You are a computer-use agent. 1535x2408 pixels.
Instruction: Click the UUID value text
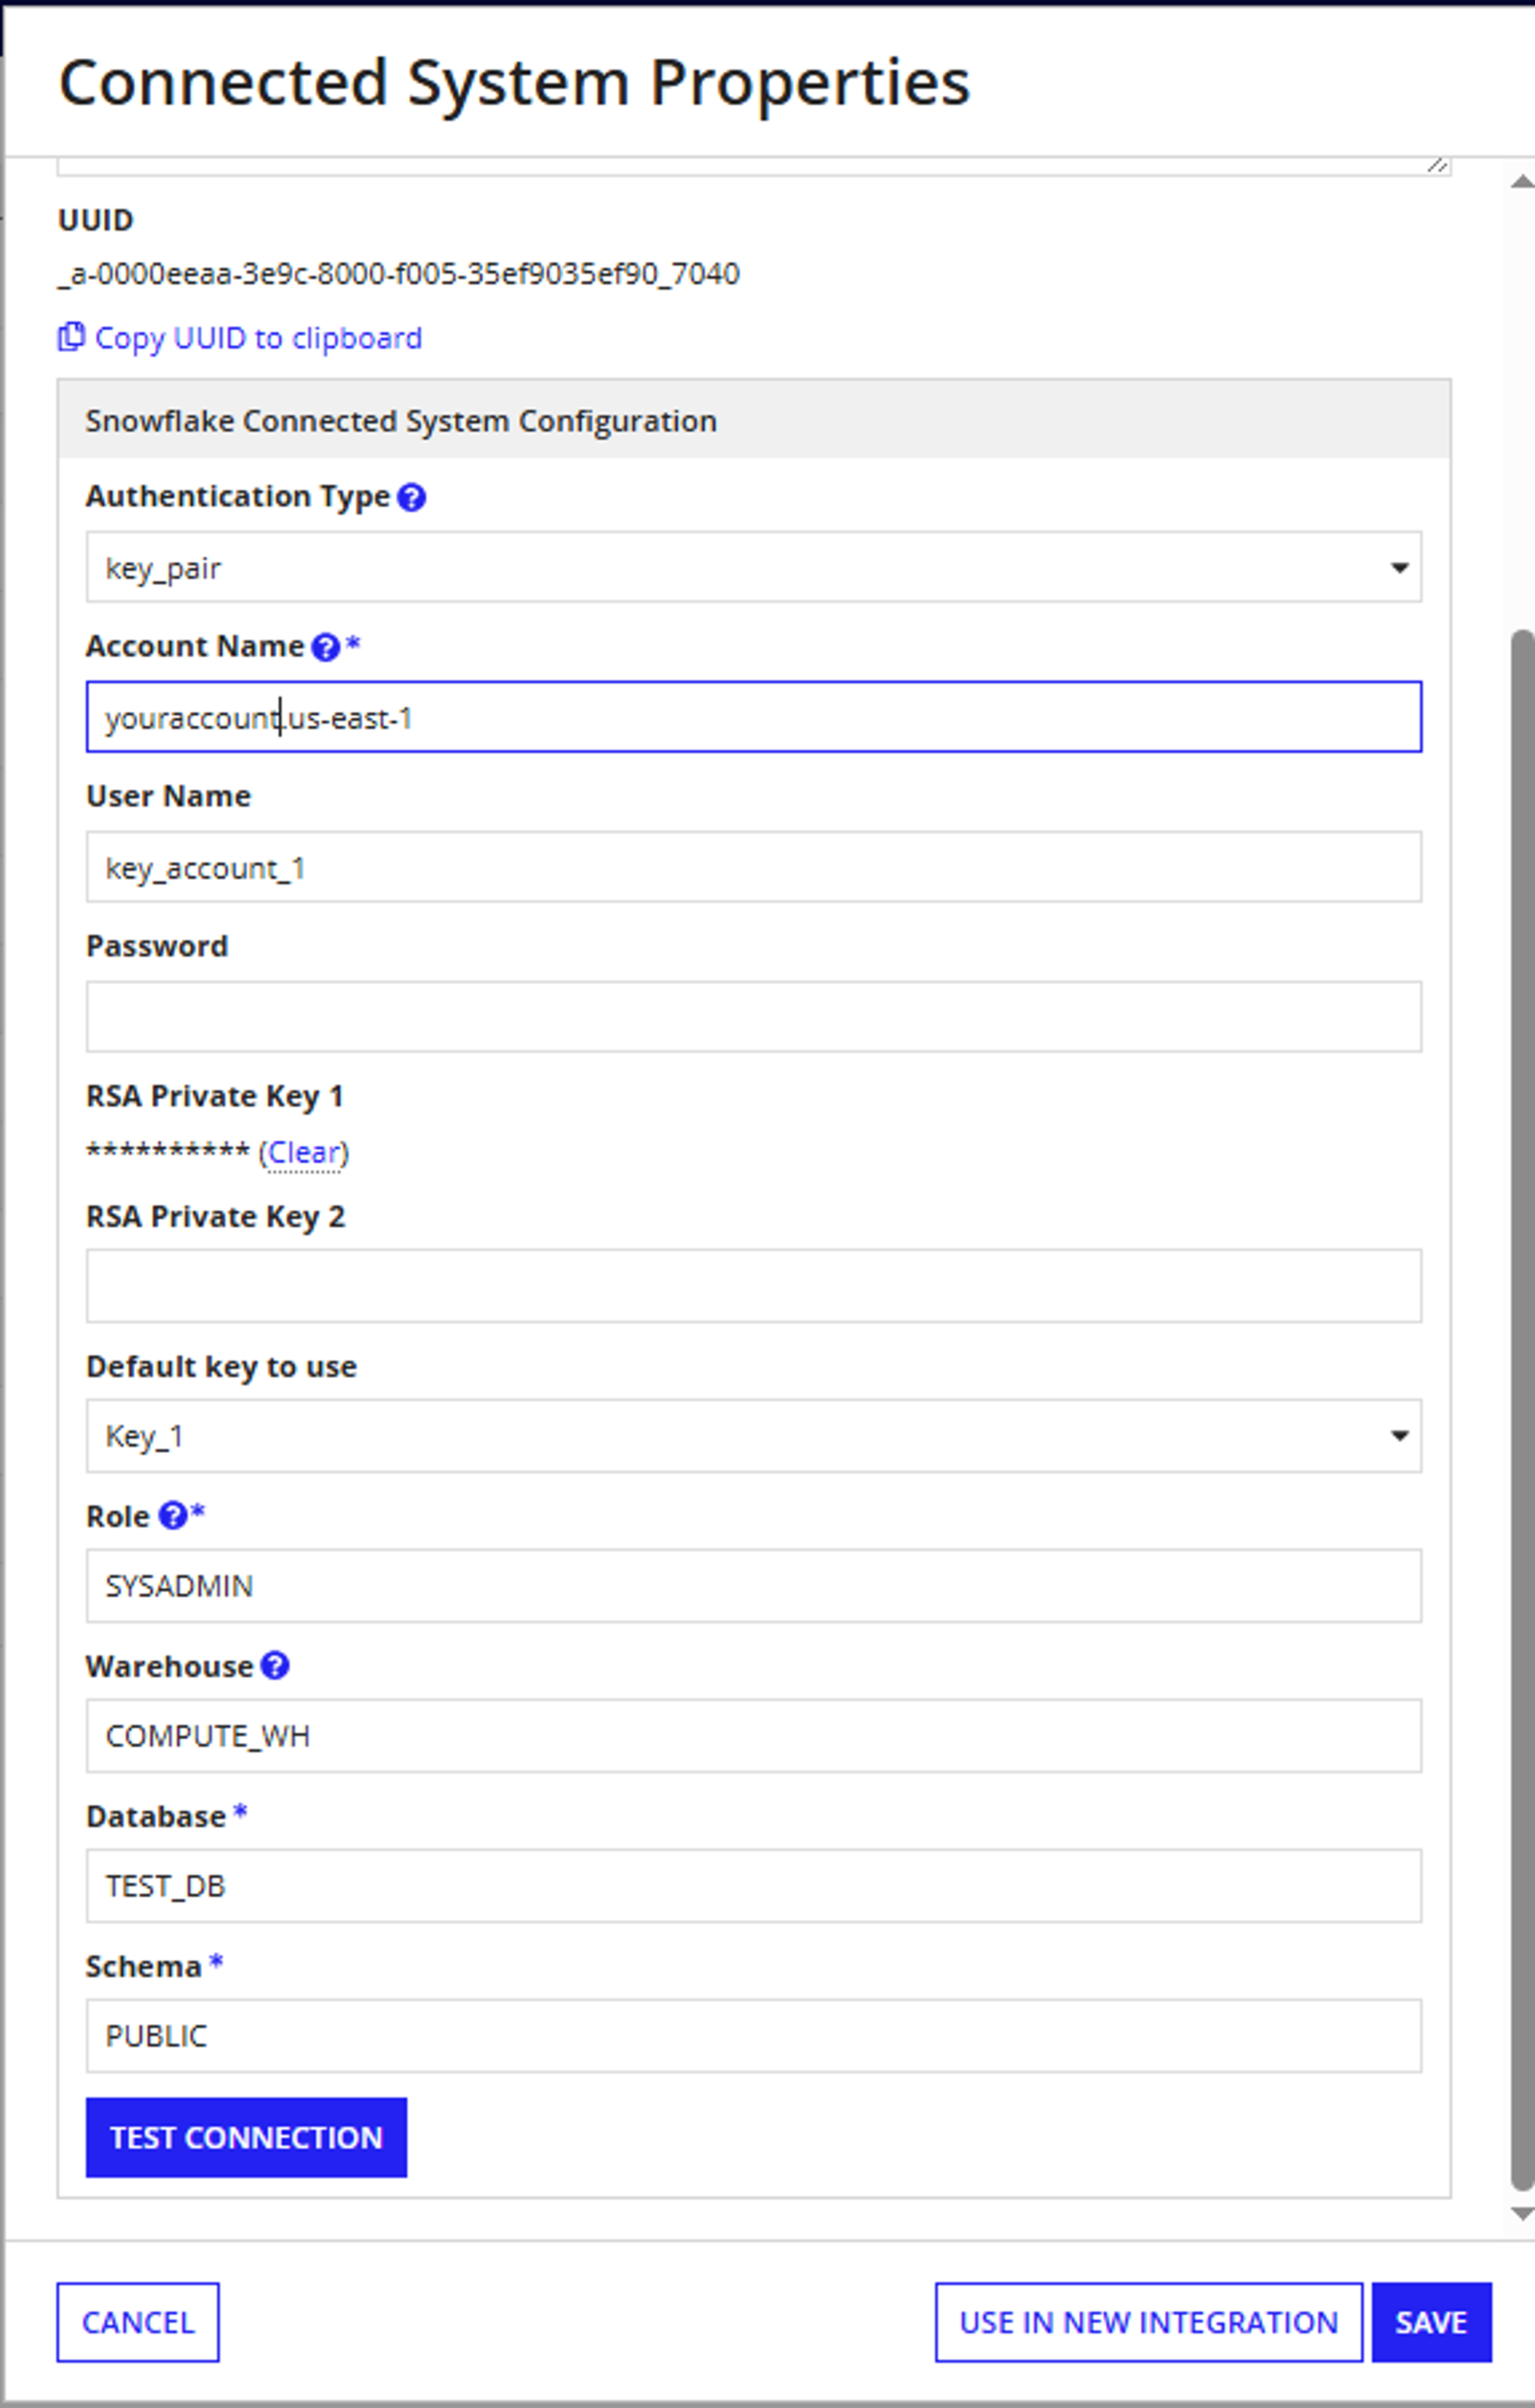point(399,274)
